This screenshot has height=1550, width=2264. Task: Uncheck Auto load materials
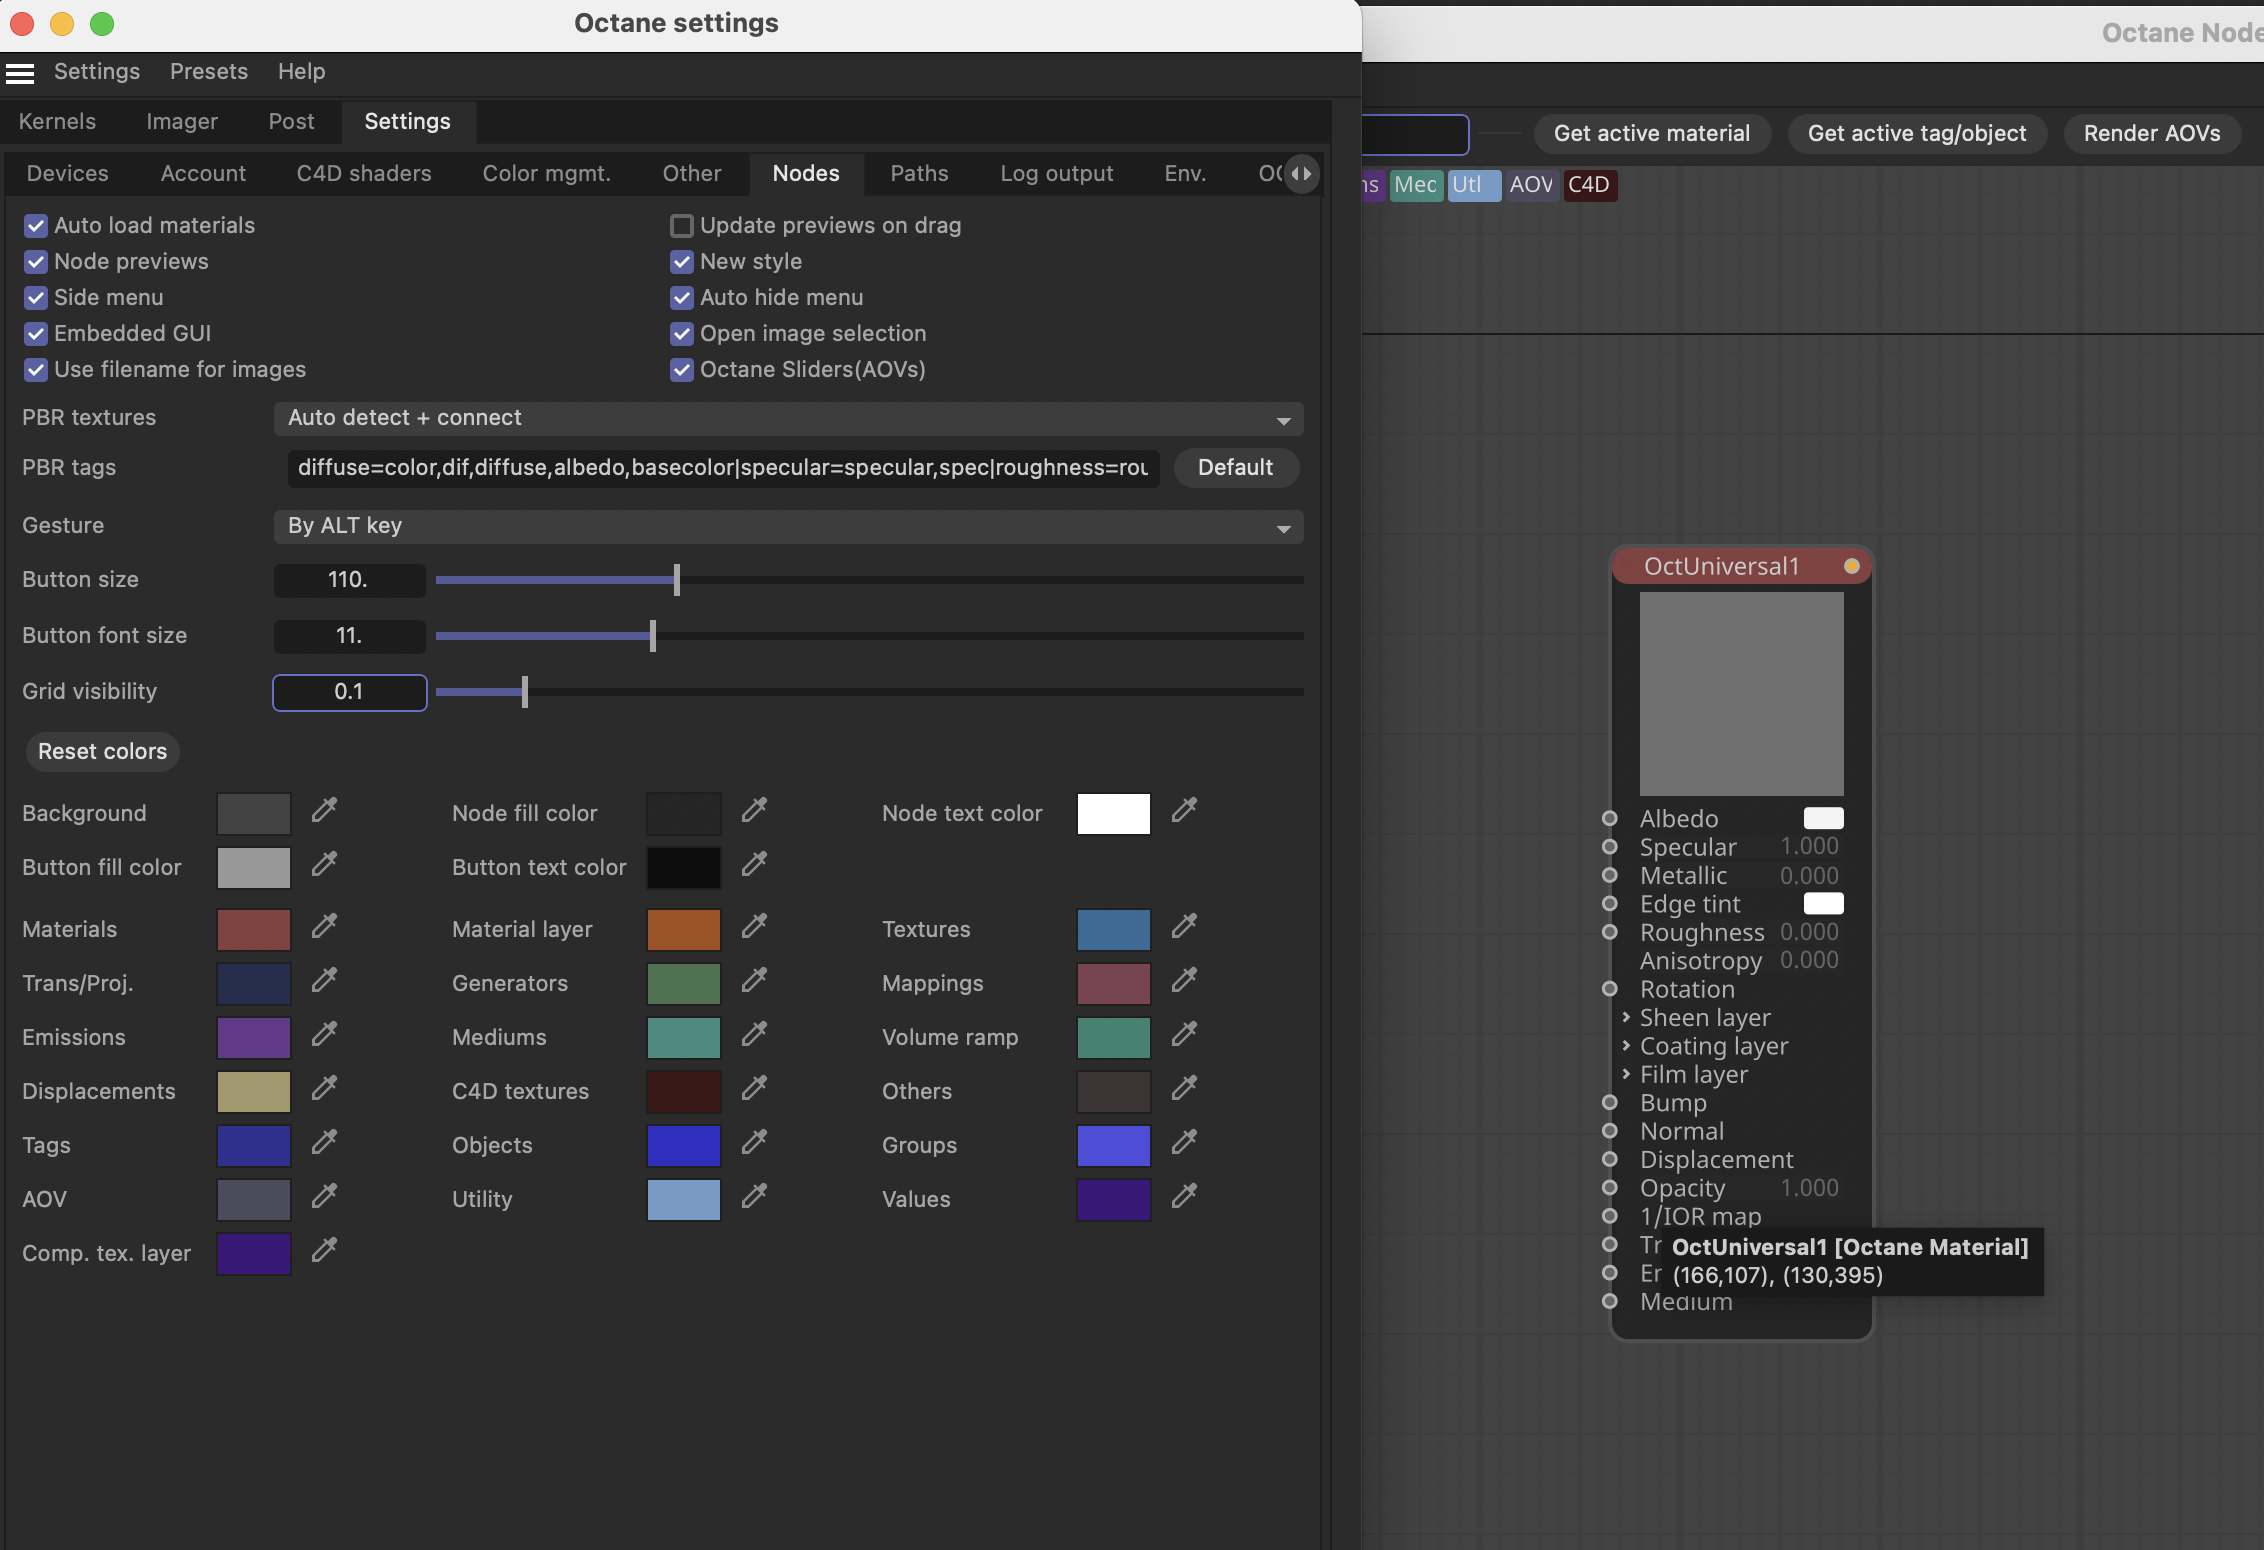(x=36, y=226)
